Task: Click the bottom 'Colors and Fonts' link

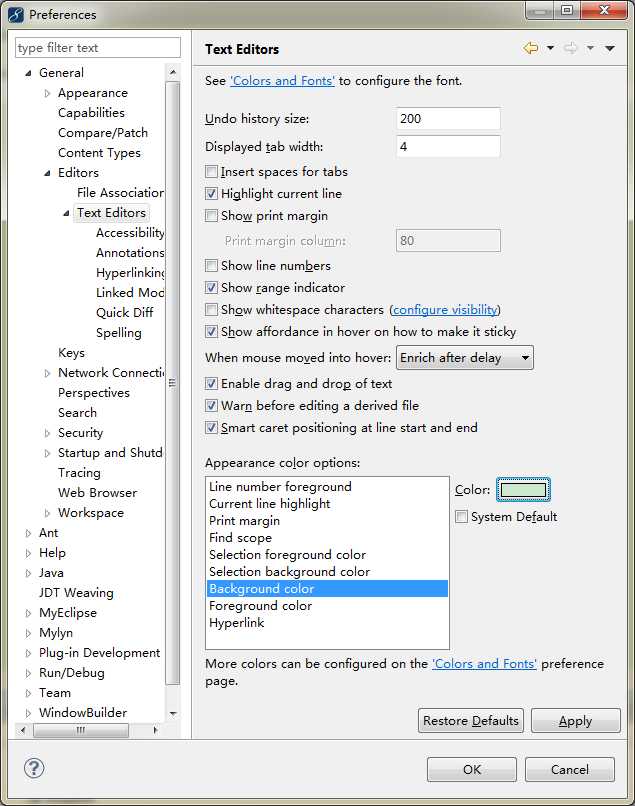Action: pyautogui.click(x=484, y=664)
